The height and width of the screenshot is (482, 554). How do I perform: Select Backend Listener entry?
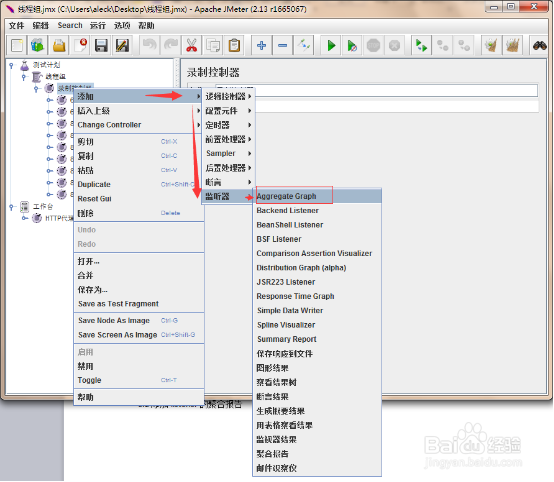[x=317, y=210]
